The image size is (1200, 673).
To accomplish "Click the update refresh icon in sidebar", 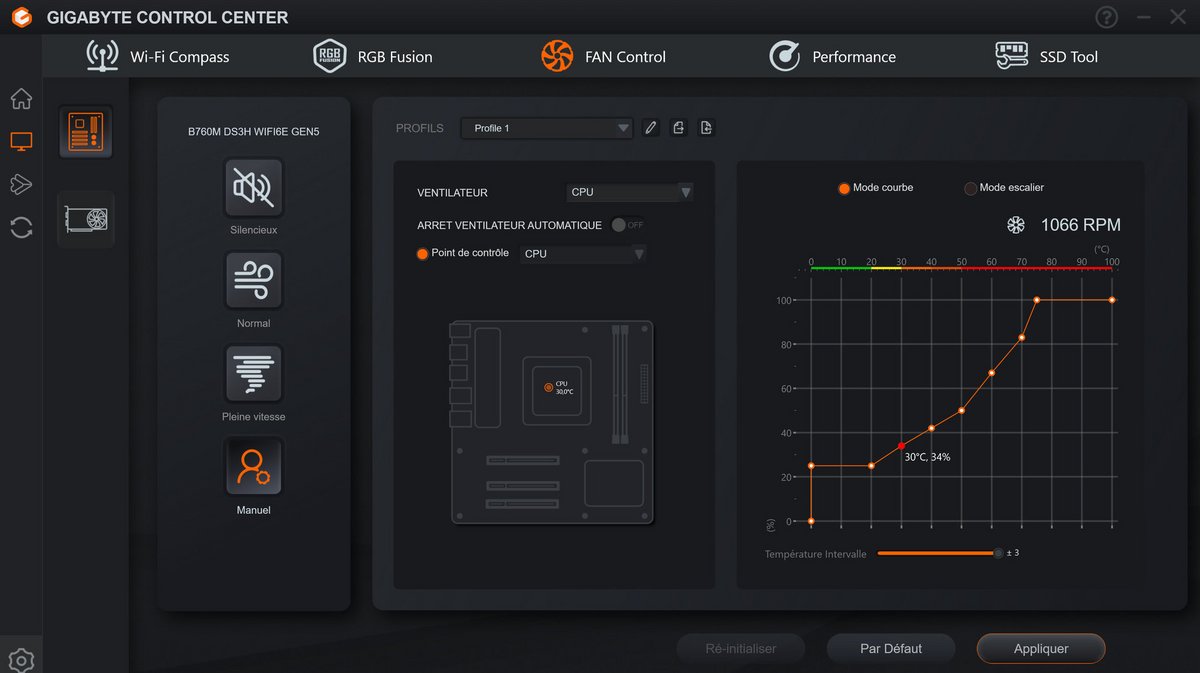I will point(21,228).
